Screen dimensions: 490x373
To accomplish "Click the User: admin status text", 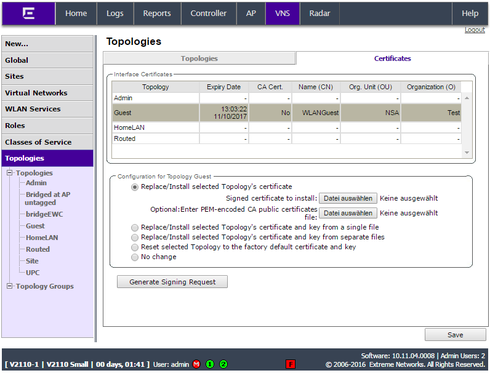I will pyautogui.click(x=171, y=364).
